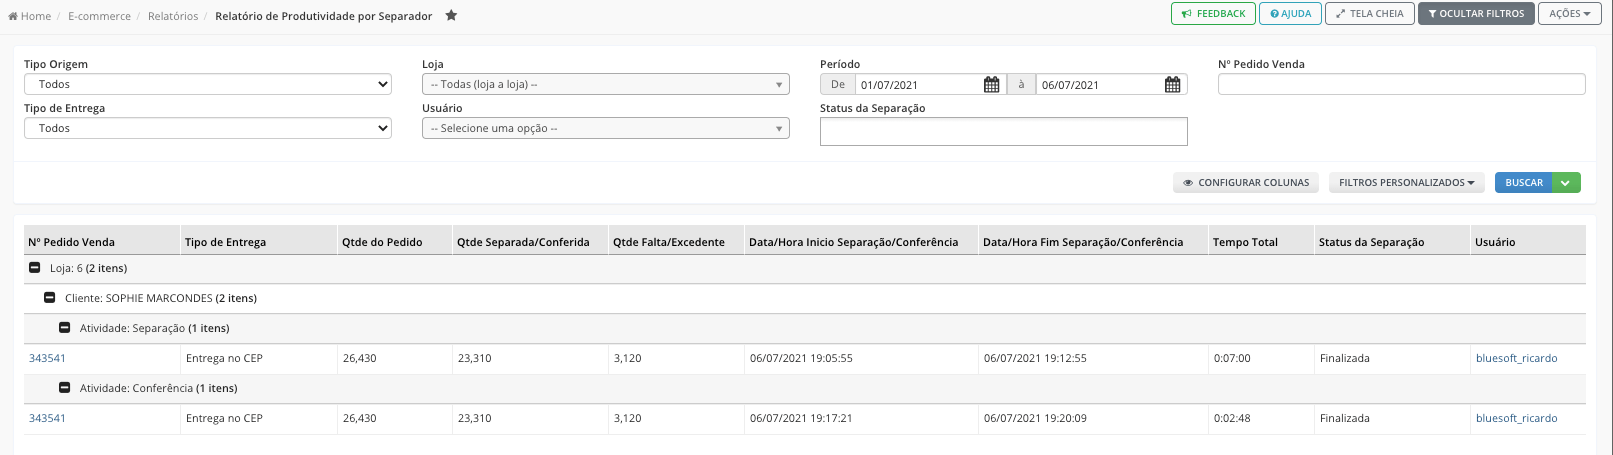Screen dimensions: 1613x455
Task: Open the Filtros Personalizados dropdown
Action: (x=1407, y=183)
